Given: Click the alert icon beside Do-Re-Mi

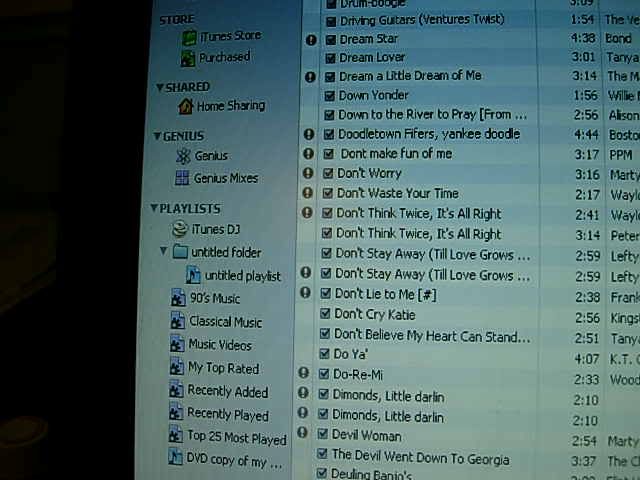Looking at the screenshot, I should click(303, 372).
